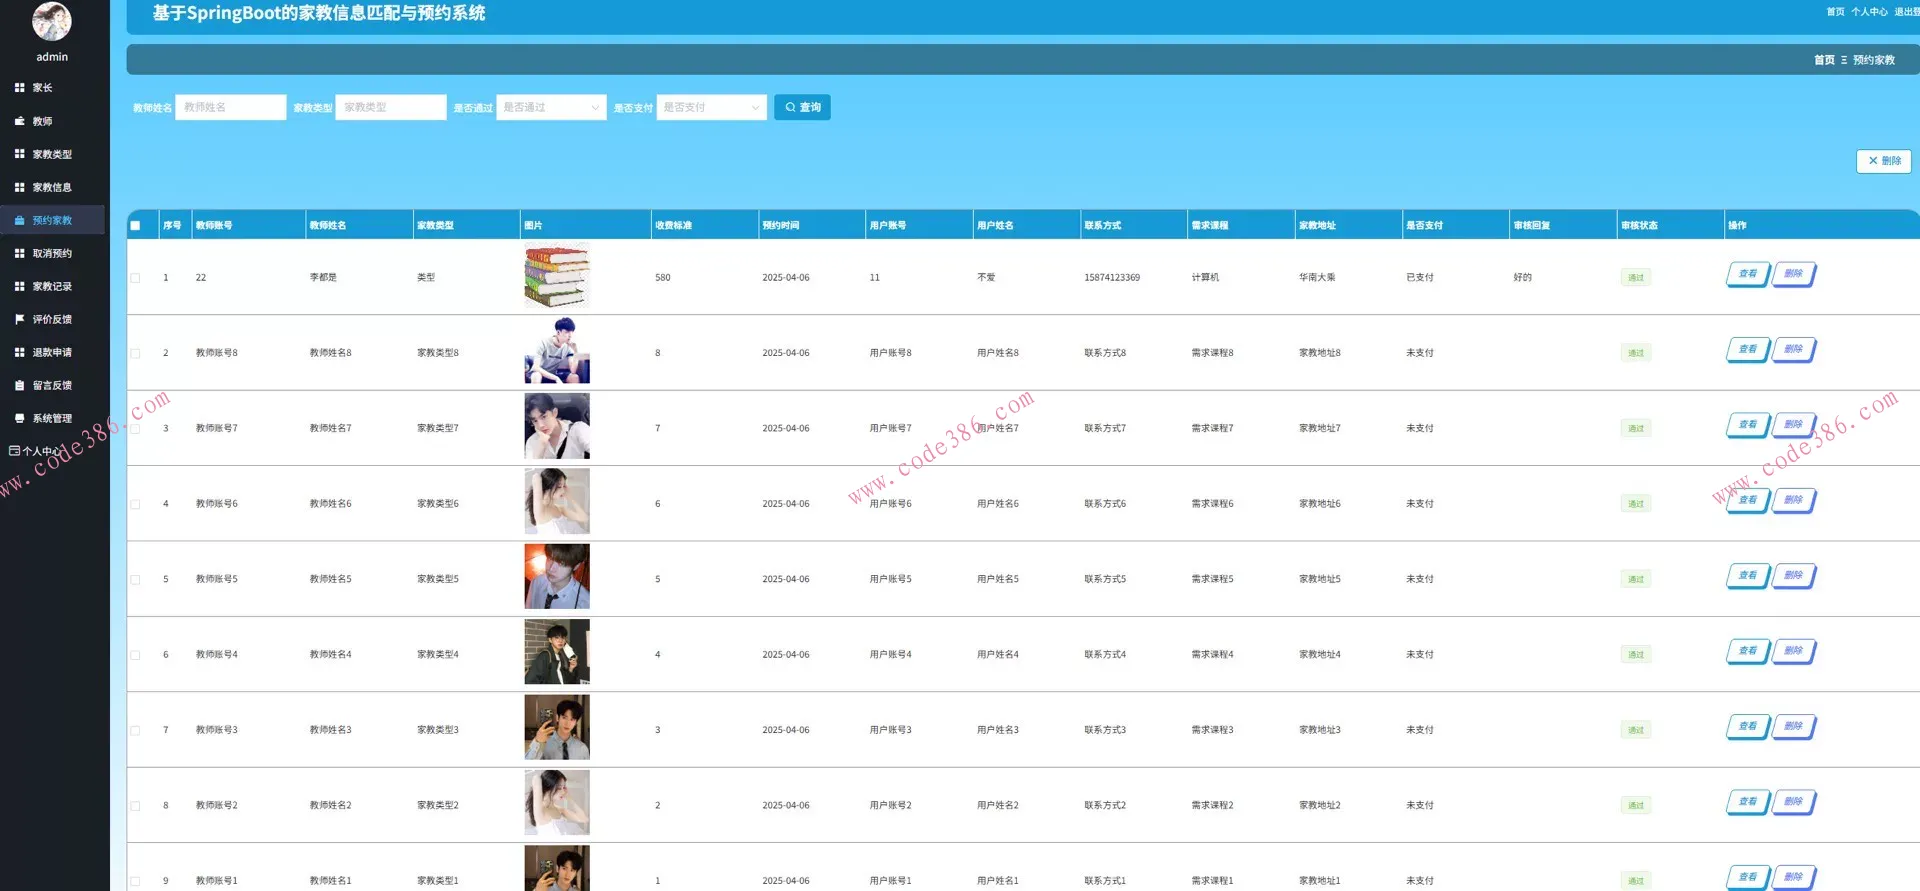View details of the 教师账号8 row
The image size is (1920, 891).
[1748, 349]
